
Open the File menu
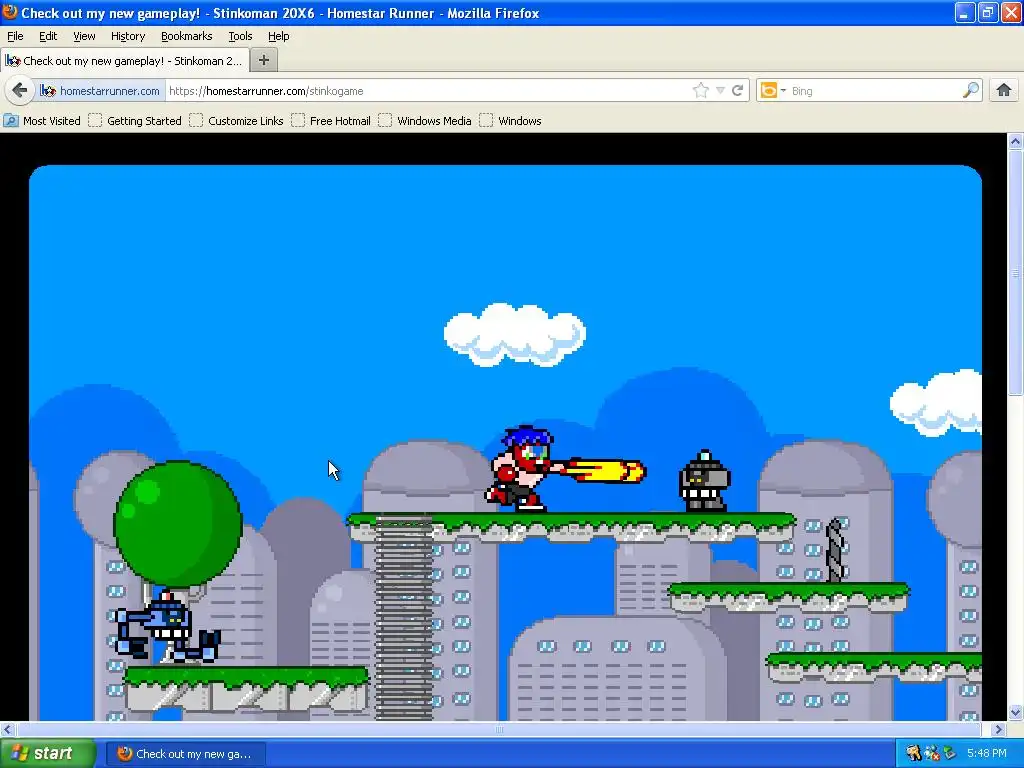pos(15,36)
